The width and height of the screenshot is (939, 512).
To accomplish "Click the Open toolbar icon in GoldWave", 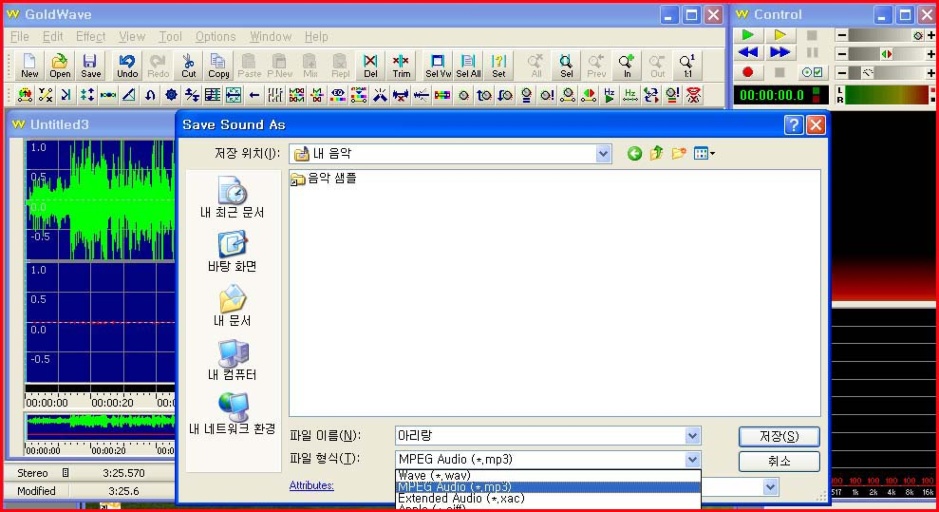I will pyautogui.click(x=59, y=65).
